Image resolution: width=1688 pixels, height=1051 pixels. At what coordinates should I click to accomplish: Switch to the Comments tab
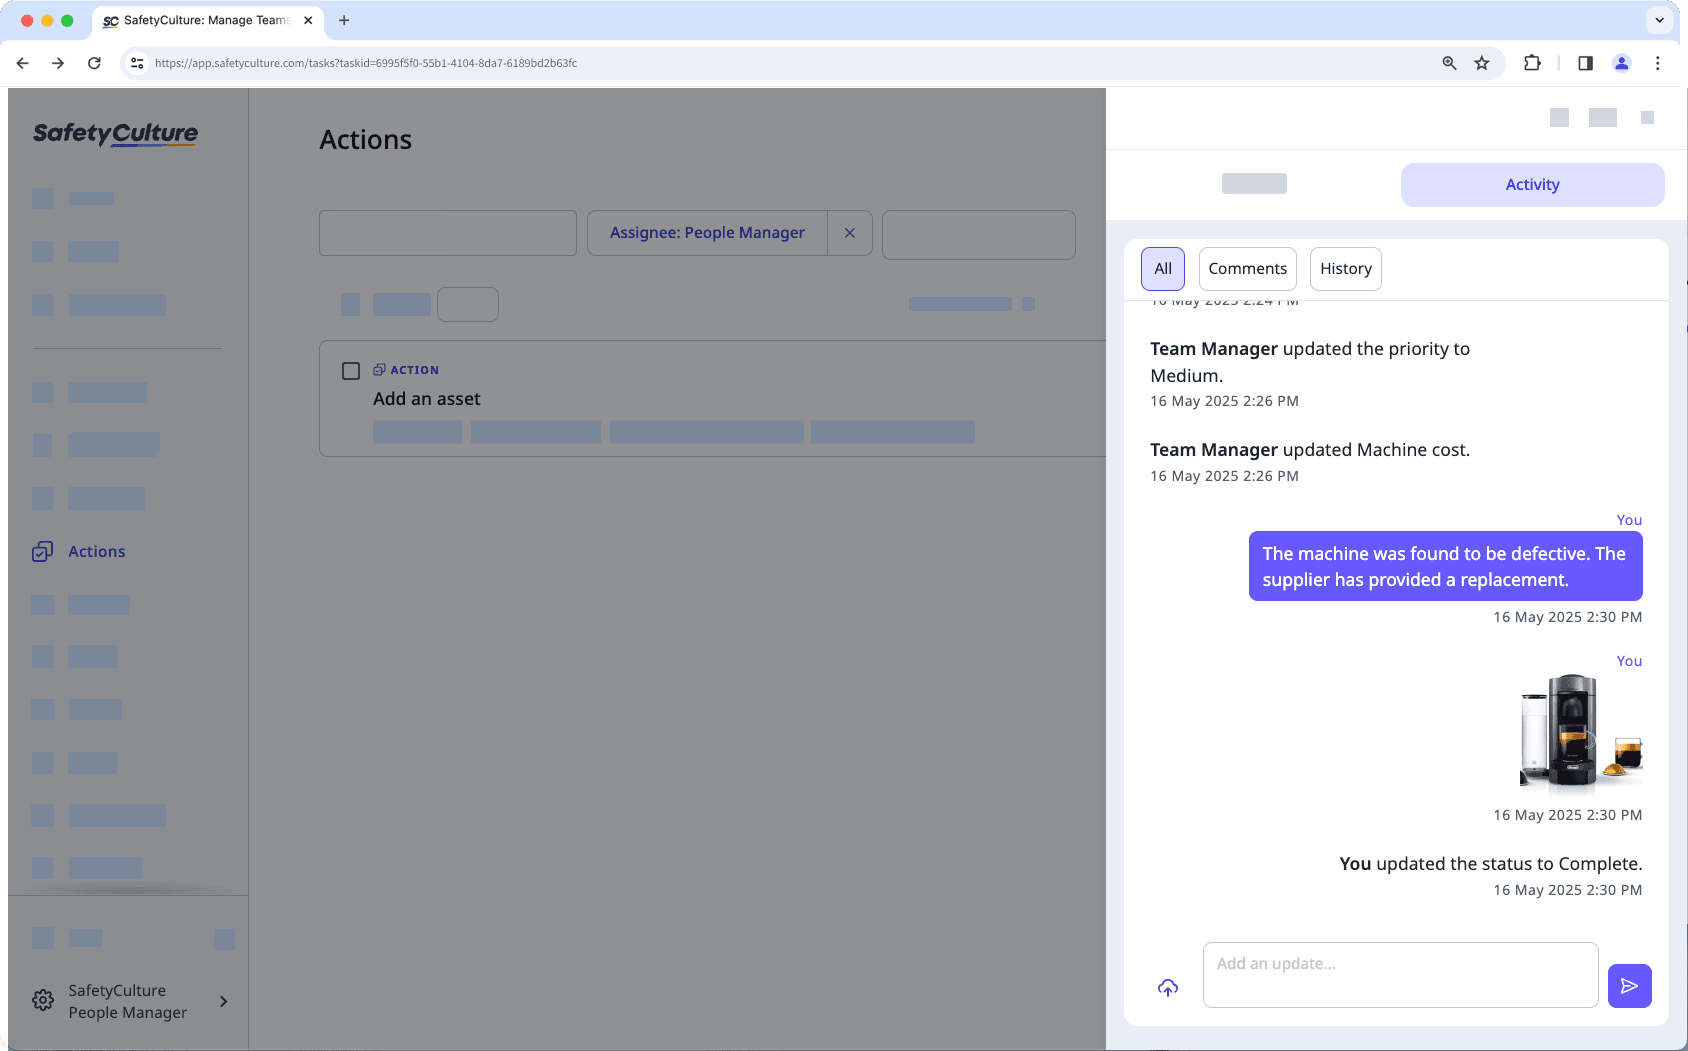[x=1247, y=268]
